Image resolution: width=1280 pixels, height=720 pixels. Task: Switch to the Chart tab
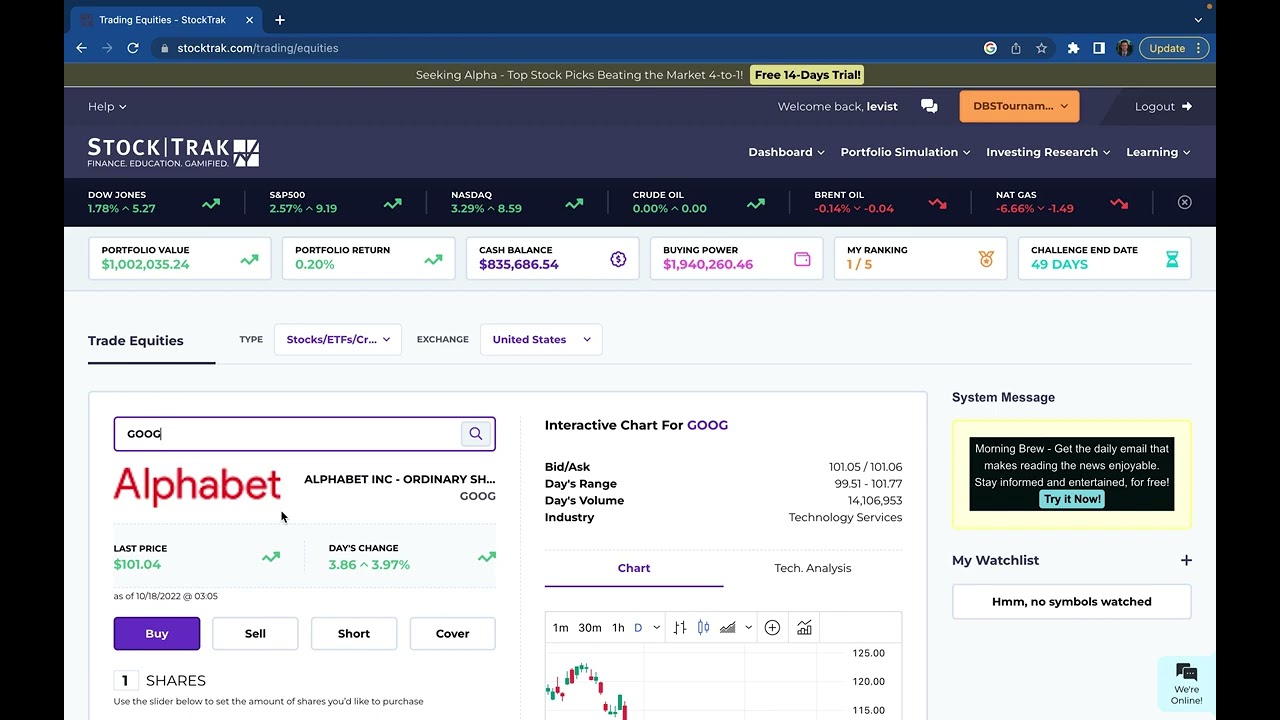634,568
